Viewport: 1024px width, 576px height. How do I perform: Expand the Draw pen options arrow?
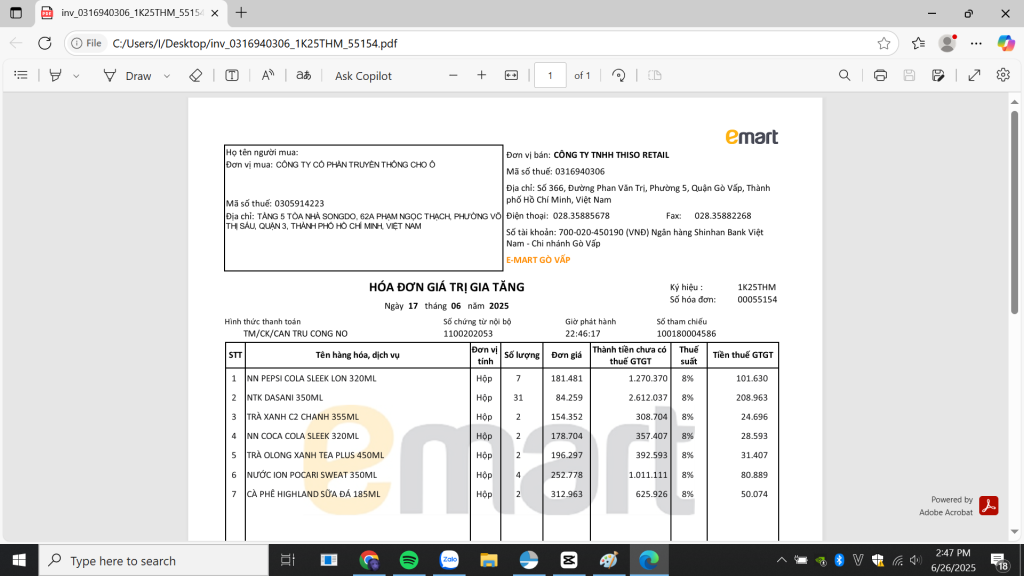pyautogui.click(x=167, y=76)
